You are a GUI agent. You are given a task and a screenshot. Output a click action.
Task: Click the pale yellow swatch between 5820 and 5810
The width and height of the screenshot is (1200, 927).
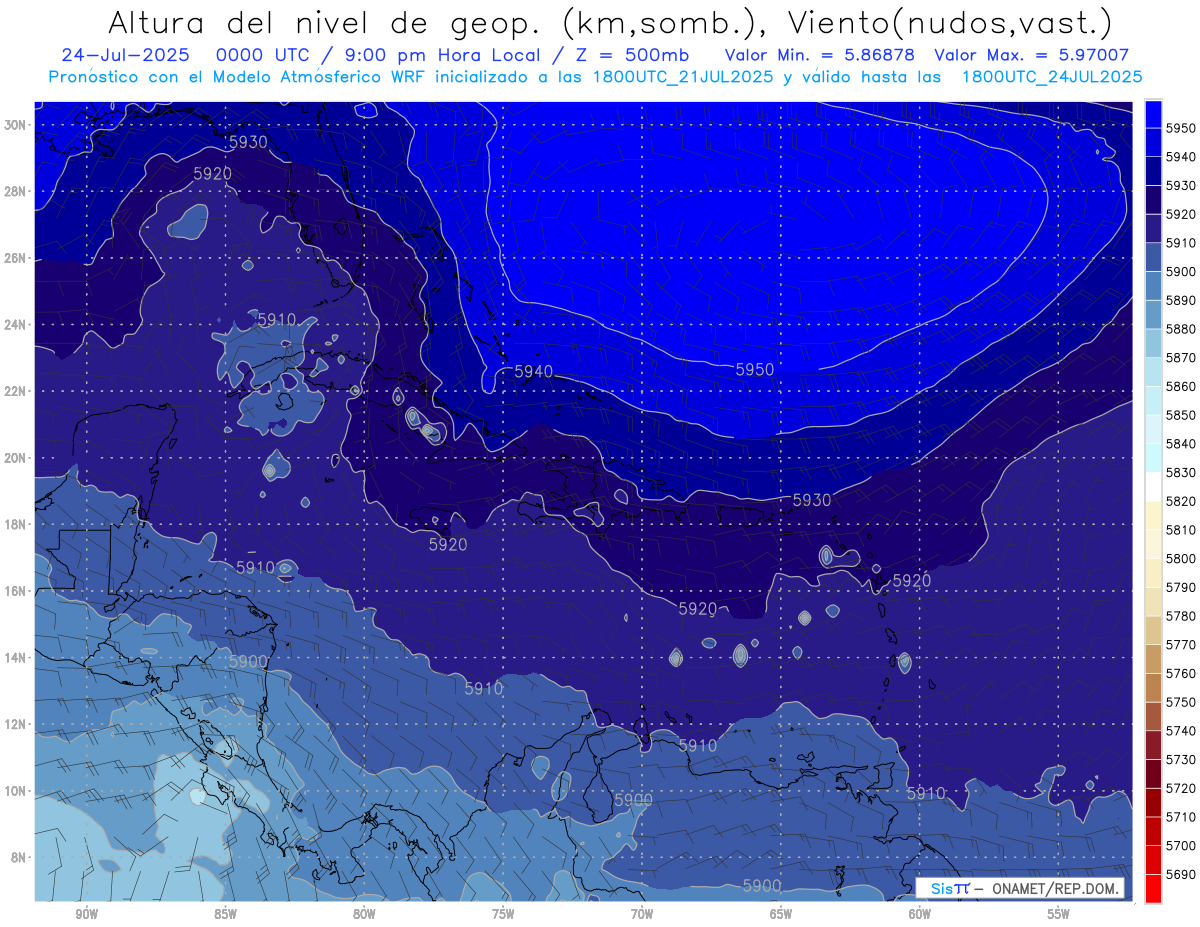click(x=1153, y=515)
